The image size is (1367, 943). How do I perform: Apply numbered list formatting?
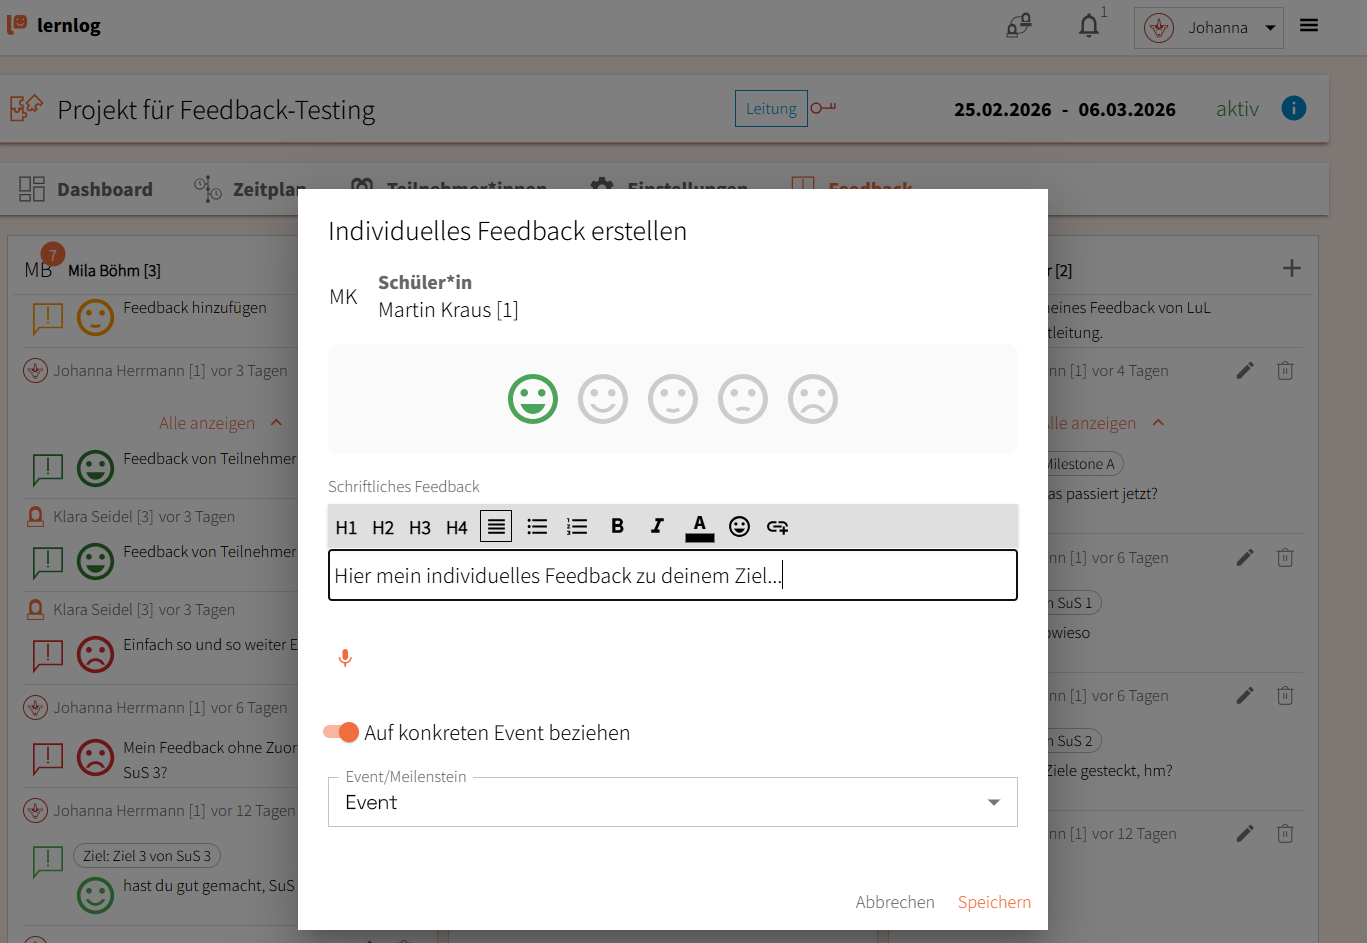(577, 527)
